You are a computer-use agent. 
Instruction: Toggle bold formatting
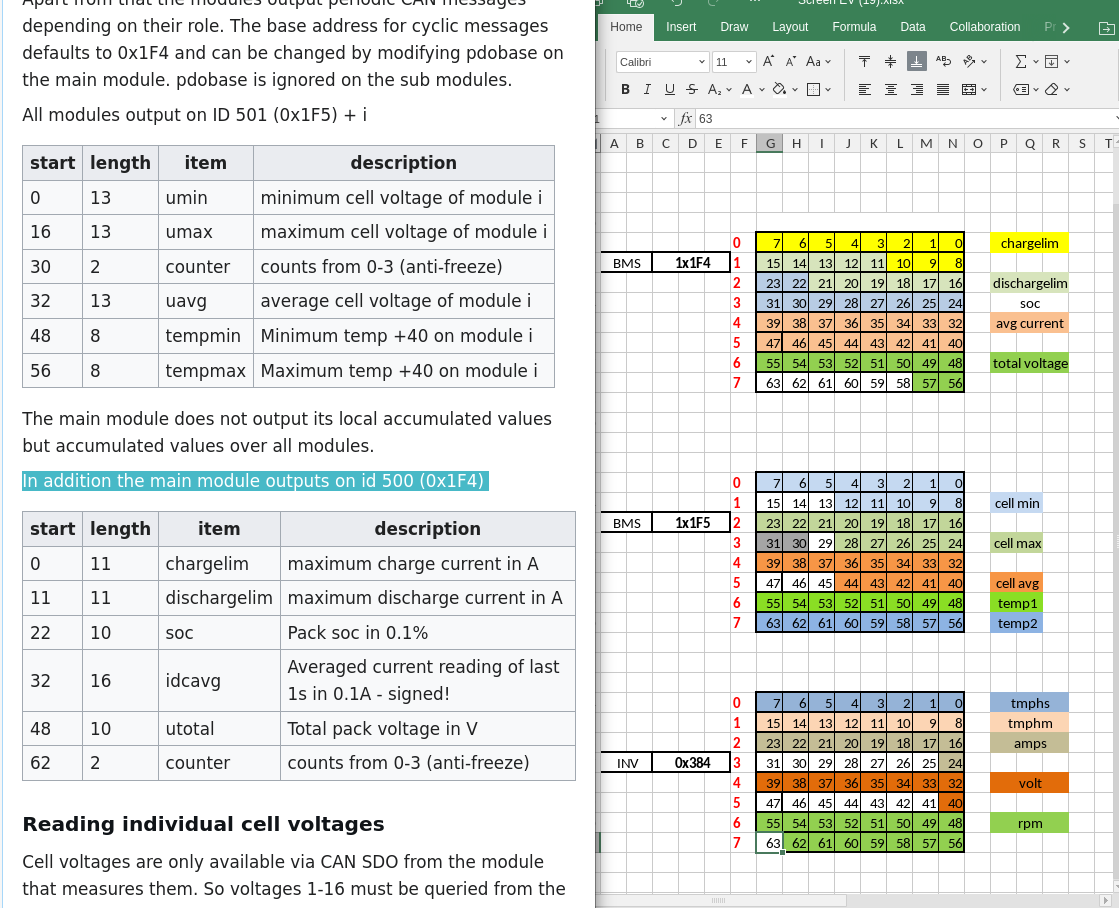626,90
